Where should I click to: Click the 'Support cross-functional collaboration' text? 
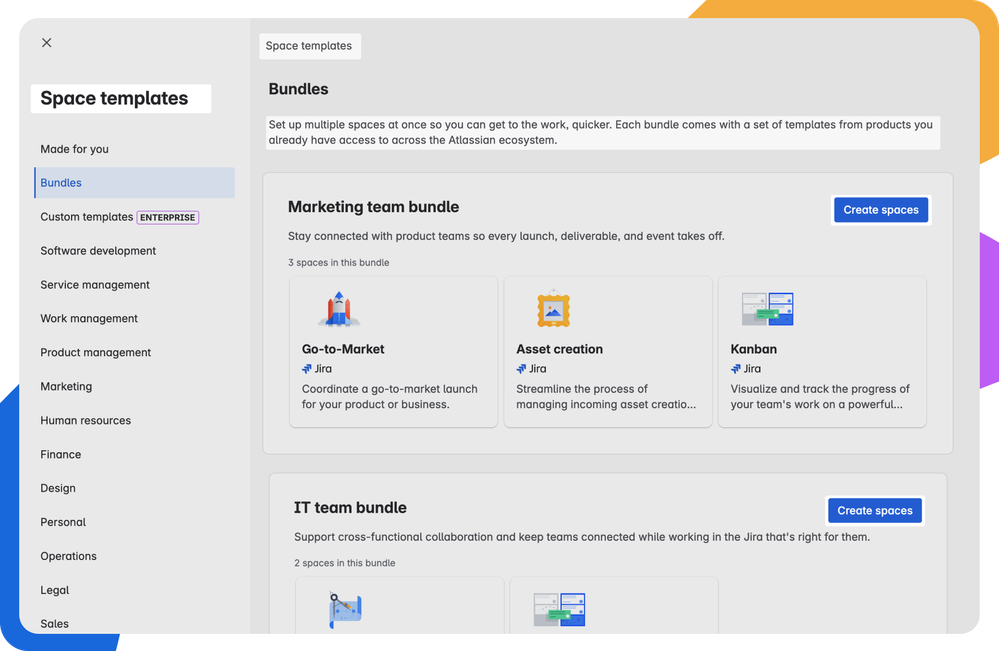coord(582,537)
